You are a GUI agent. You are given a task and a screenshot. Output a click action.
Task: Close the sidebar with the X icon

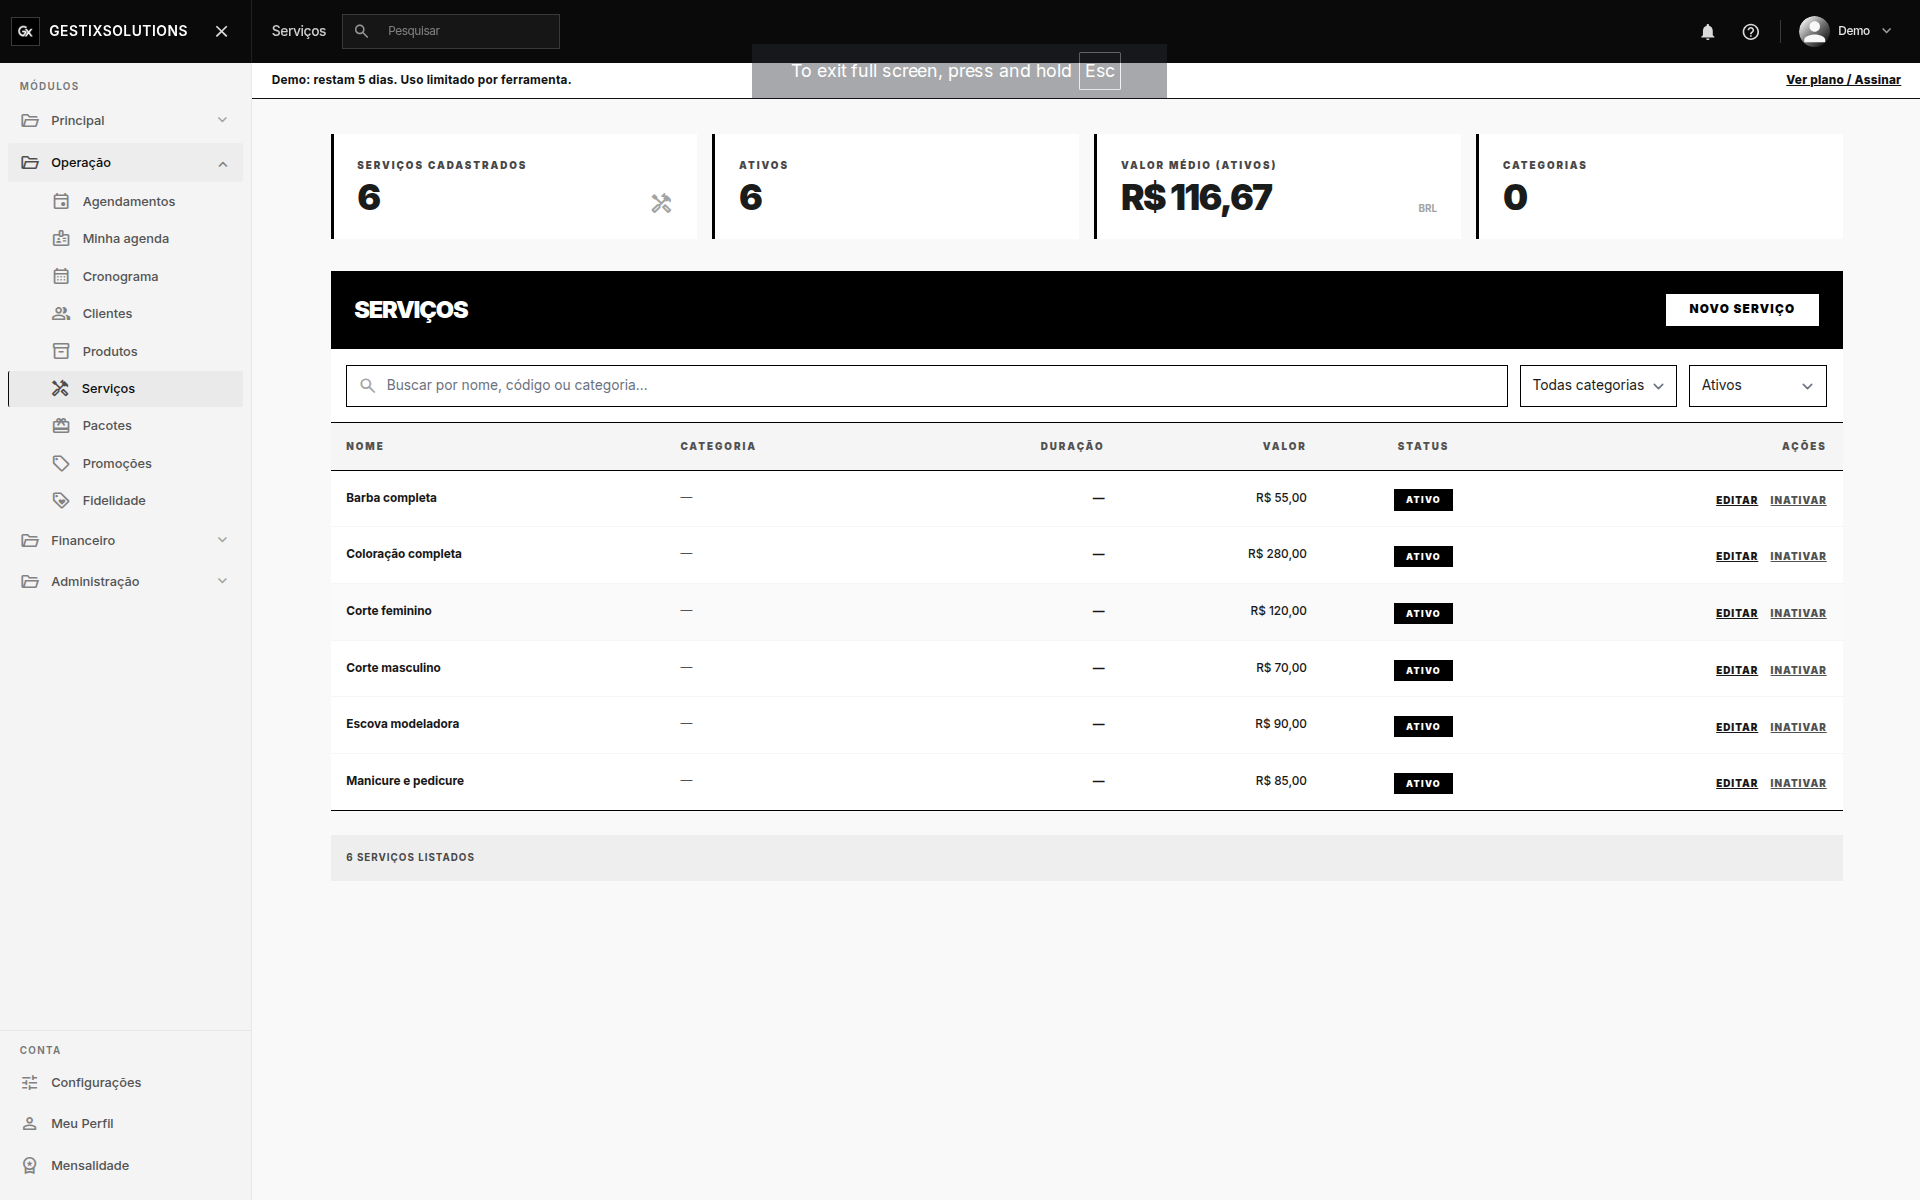pyautogui.click(x=222, y=31)
